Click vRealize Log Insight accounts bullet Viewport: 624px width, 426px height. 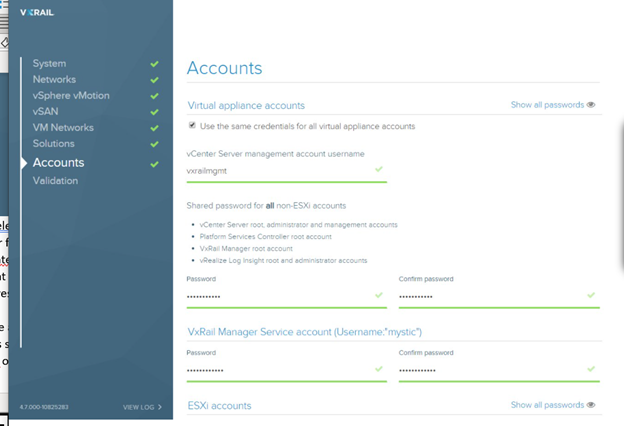pyautogui.click(x=283, y=260)
